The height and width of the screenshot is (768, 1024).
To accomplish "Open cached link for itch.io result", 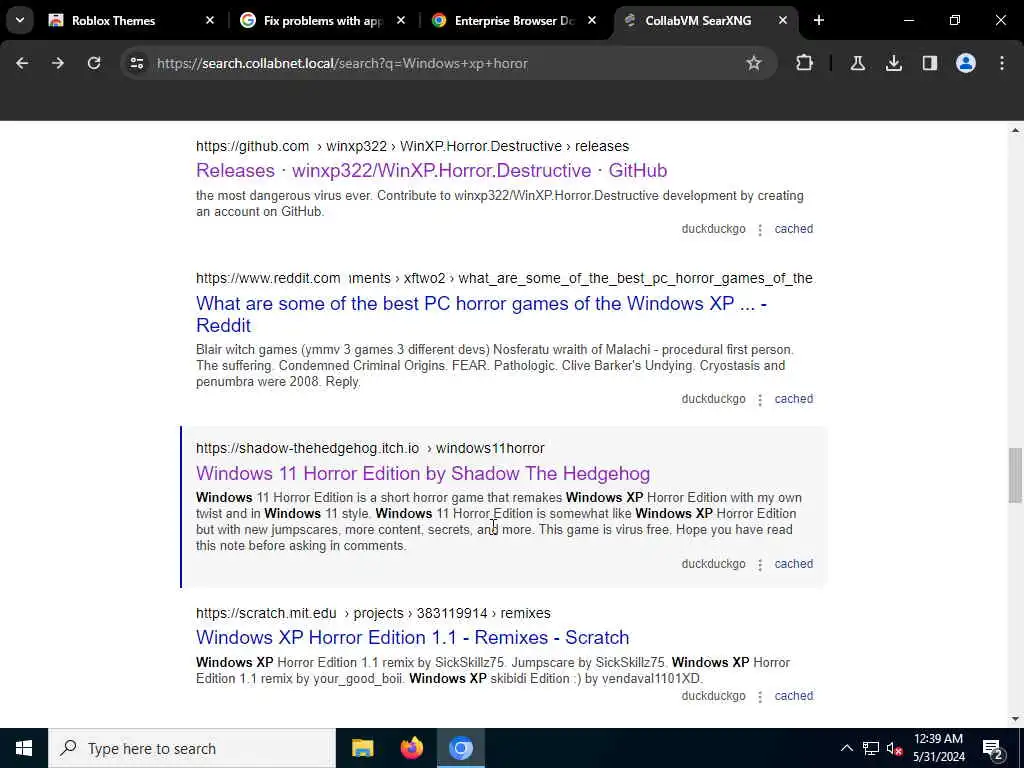I will tap(793, 564).
